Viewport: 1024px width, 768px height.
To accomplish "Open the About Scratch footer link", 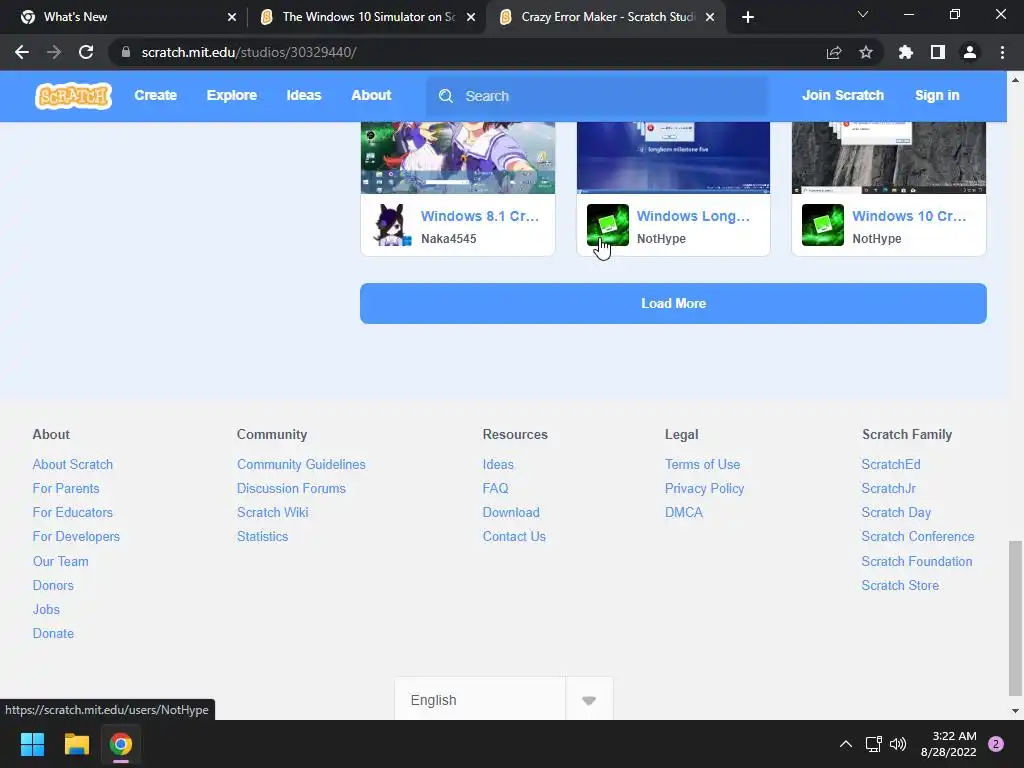I will (x=72, y=464).
